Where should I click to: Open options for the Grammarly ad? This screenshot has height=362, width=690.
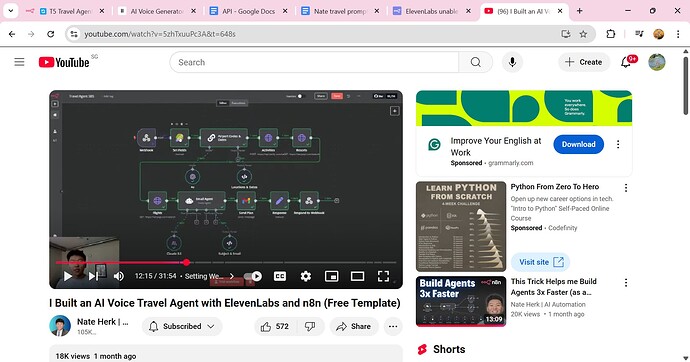pos(618,144)
